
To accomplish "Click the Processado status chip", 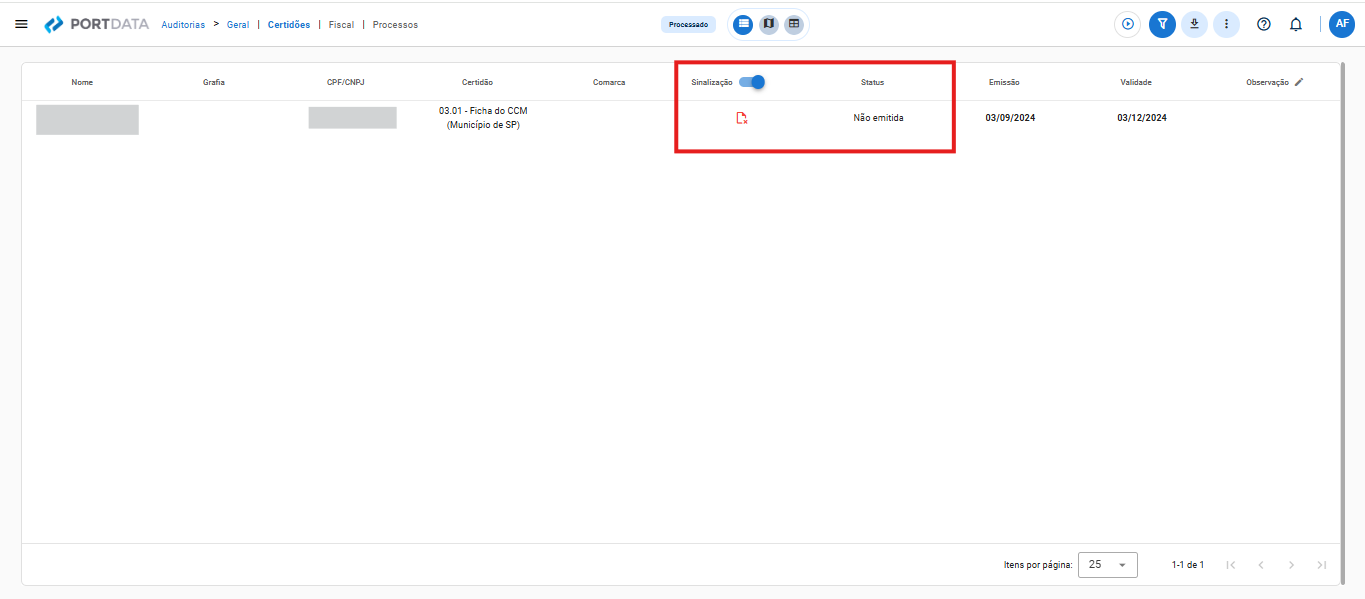I will (688, 24).
